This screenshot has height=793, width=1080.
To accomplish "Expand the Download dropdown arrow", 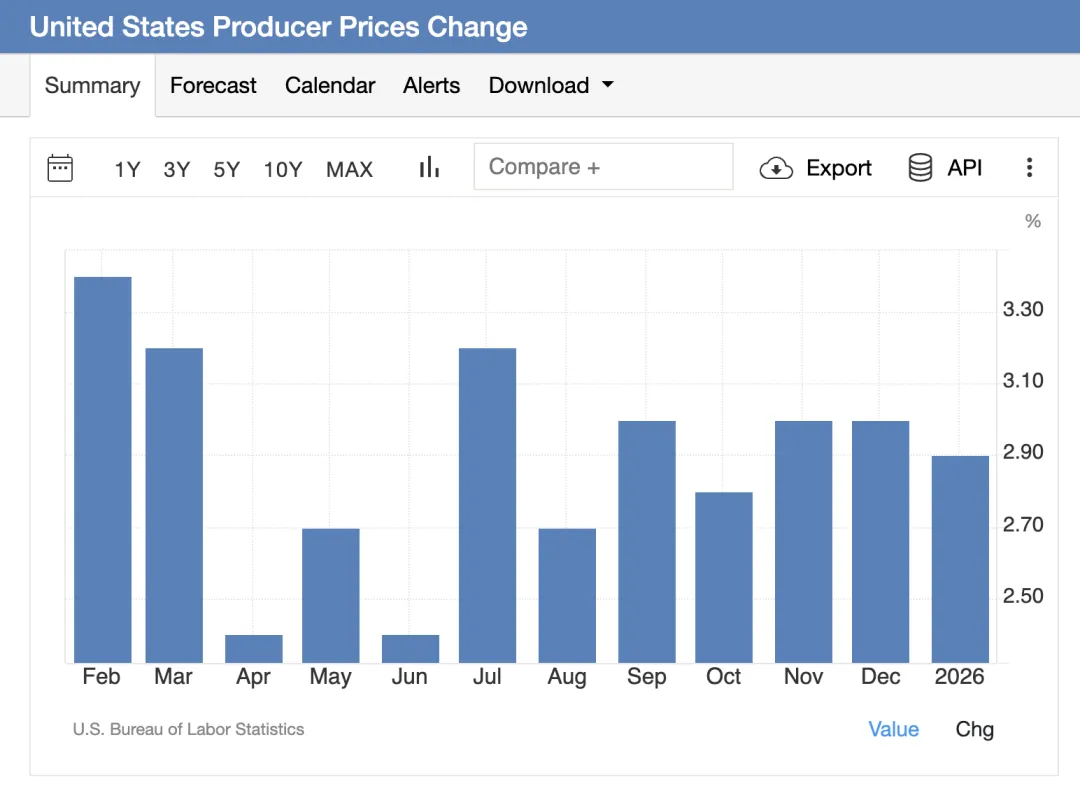I will pos(607,85).
